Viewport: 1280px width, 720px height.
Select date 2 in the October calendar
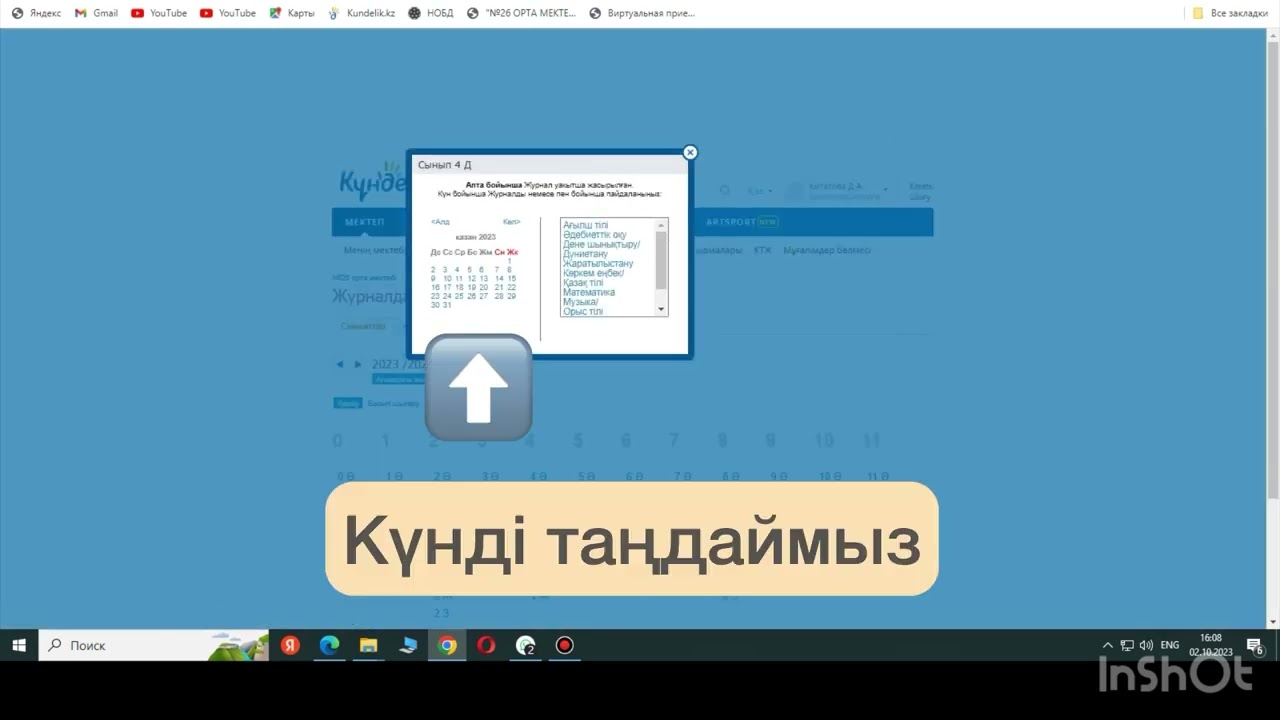tap(434, 270)
